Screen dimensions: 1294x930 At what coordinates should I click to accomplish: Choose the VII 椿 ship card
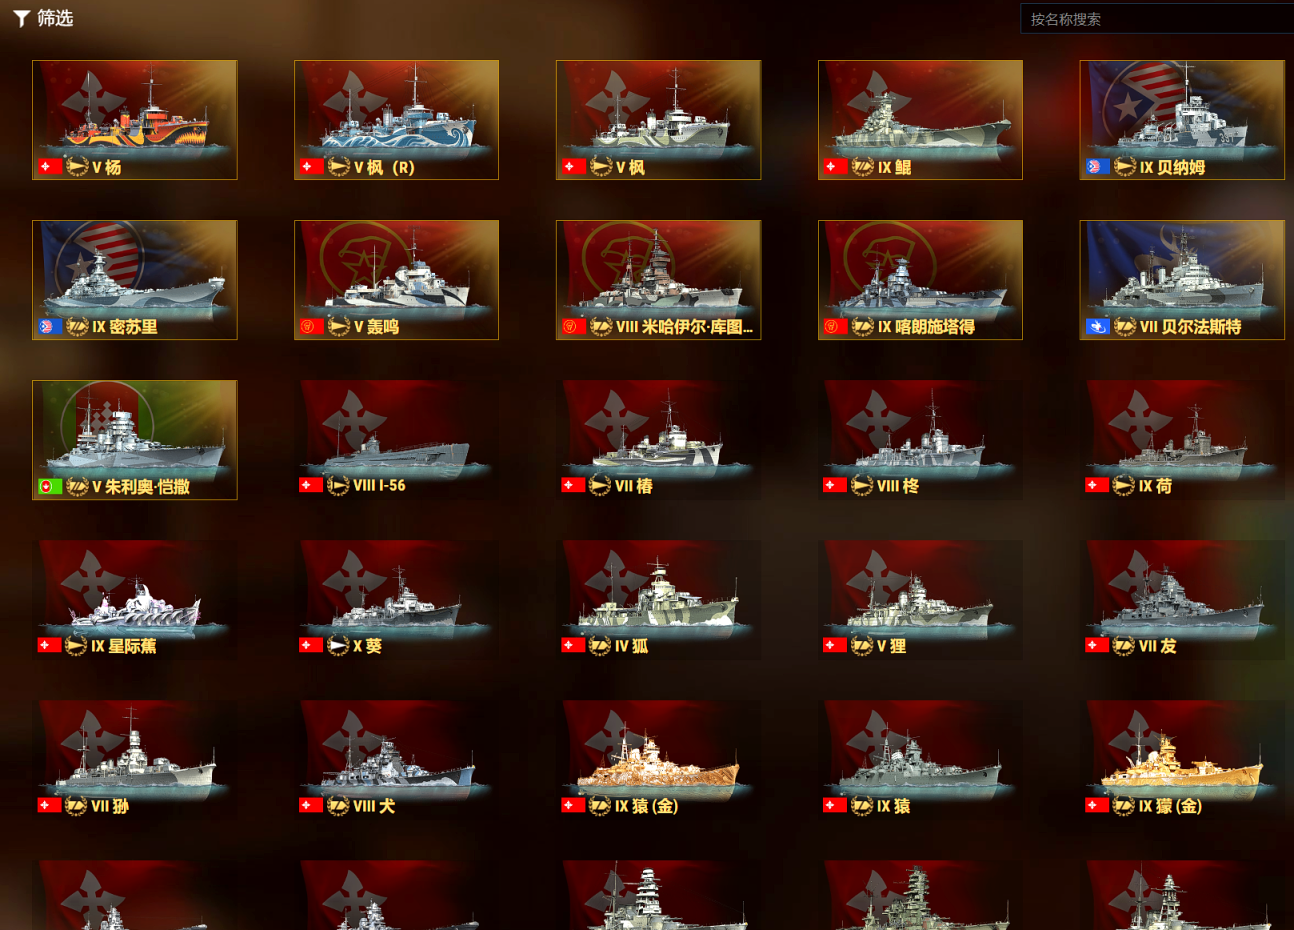[658, 440]
